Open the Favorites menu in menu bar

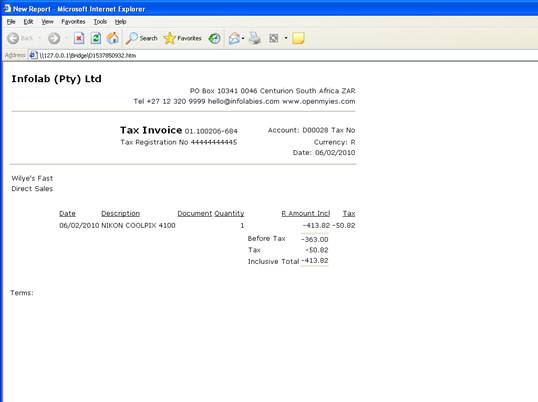(73, 22)
